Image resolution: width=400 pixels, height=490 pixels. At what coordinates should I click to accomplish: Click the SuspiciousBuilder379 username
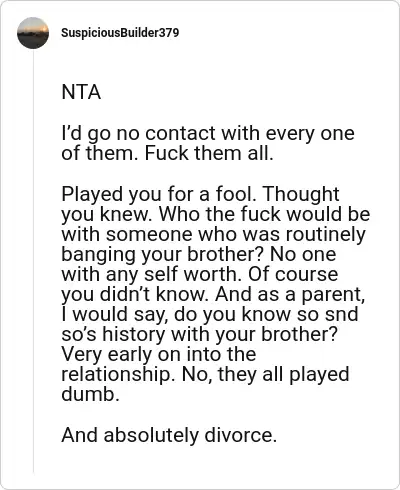coord(120,33)
